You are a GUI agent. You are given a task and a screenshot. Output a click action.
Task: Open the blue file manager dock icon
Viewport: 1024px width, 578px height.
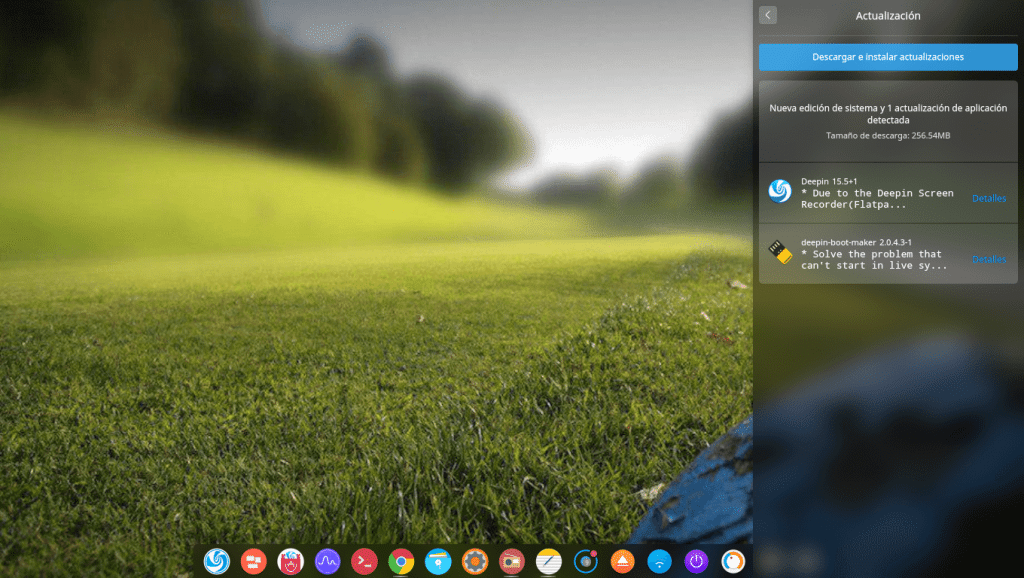point(438,562)
